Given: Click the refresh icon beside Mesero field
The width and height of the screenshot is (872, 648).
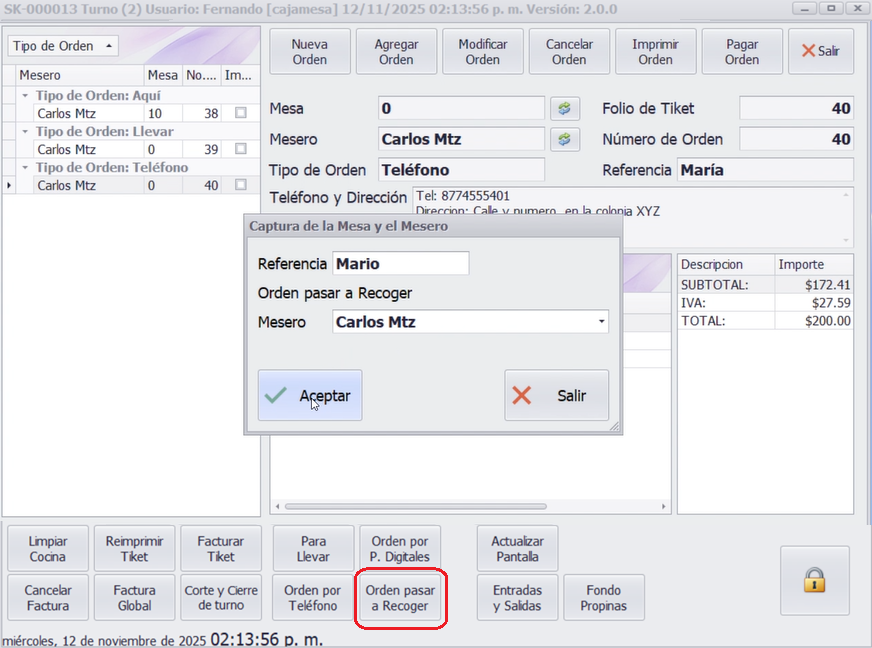Looking at the screenshot, I should coord(564,139).
